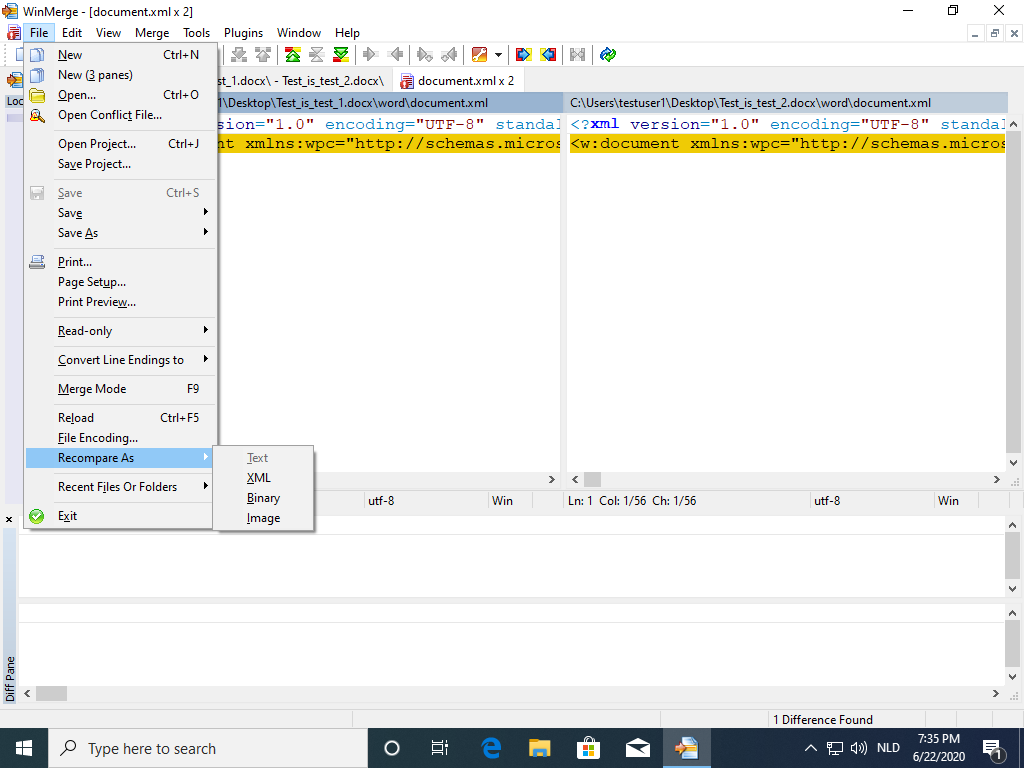Expand the Save As submenu
This screenshot has height=768, width=1024.
121,233
